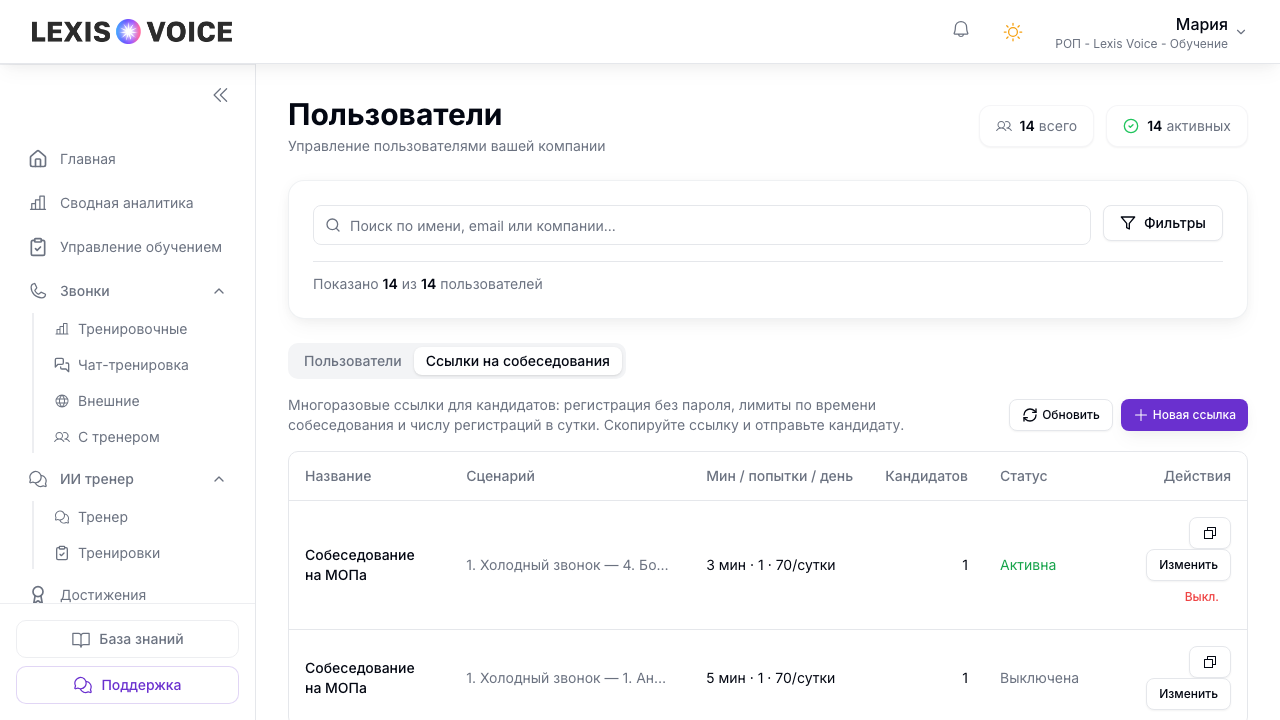
Task: Click the search input for users
Action: point(702,225)
